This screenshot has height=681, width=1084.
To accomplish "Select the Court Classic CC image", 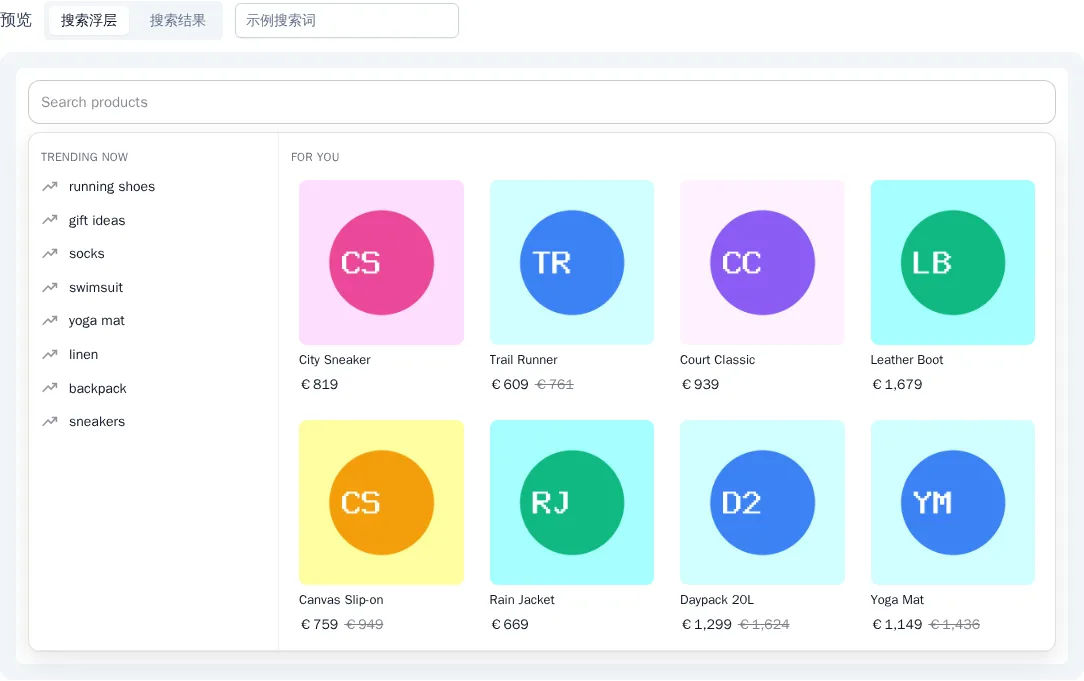I will [x=762, y=263].
